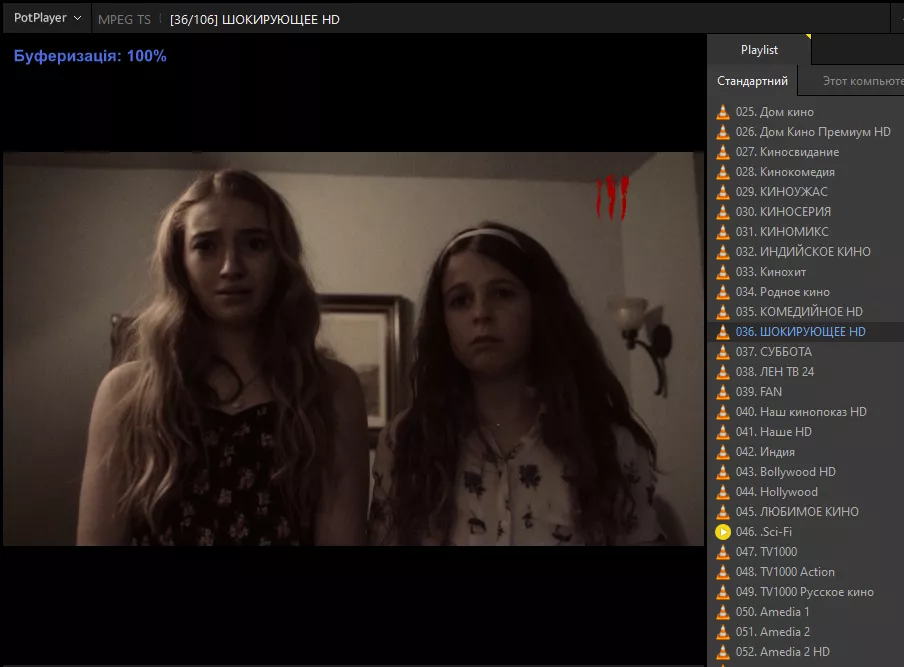
Task: Select playlist item 044. Hollywood
Action: tap(806, 492)
